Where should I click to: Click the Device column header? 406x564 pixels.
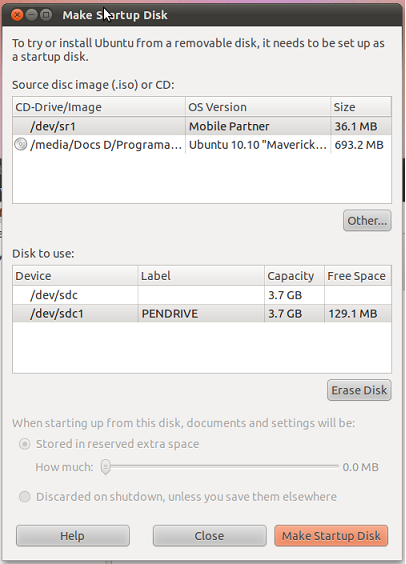(75, 276)
